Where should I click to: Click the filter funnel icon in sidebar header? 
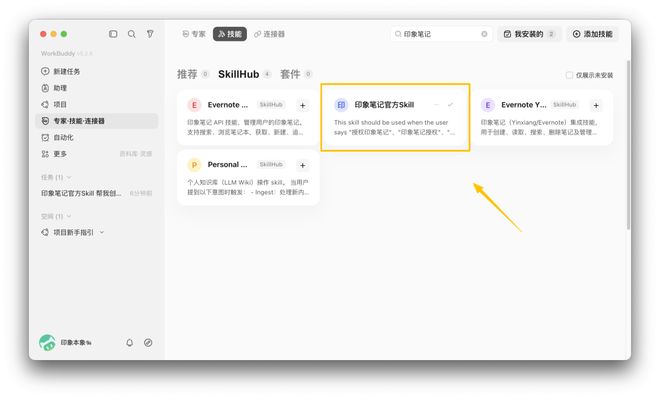150,34
